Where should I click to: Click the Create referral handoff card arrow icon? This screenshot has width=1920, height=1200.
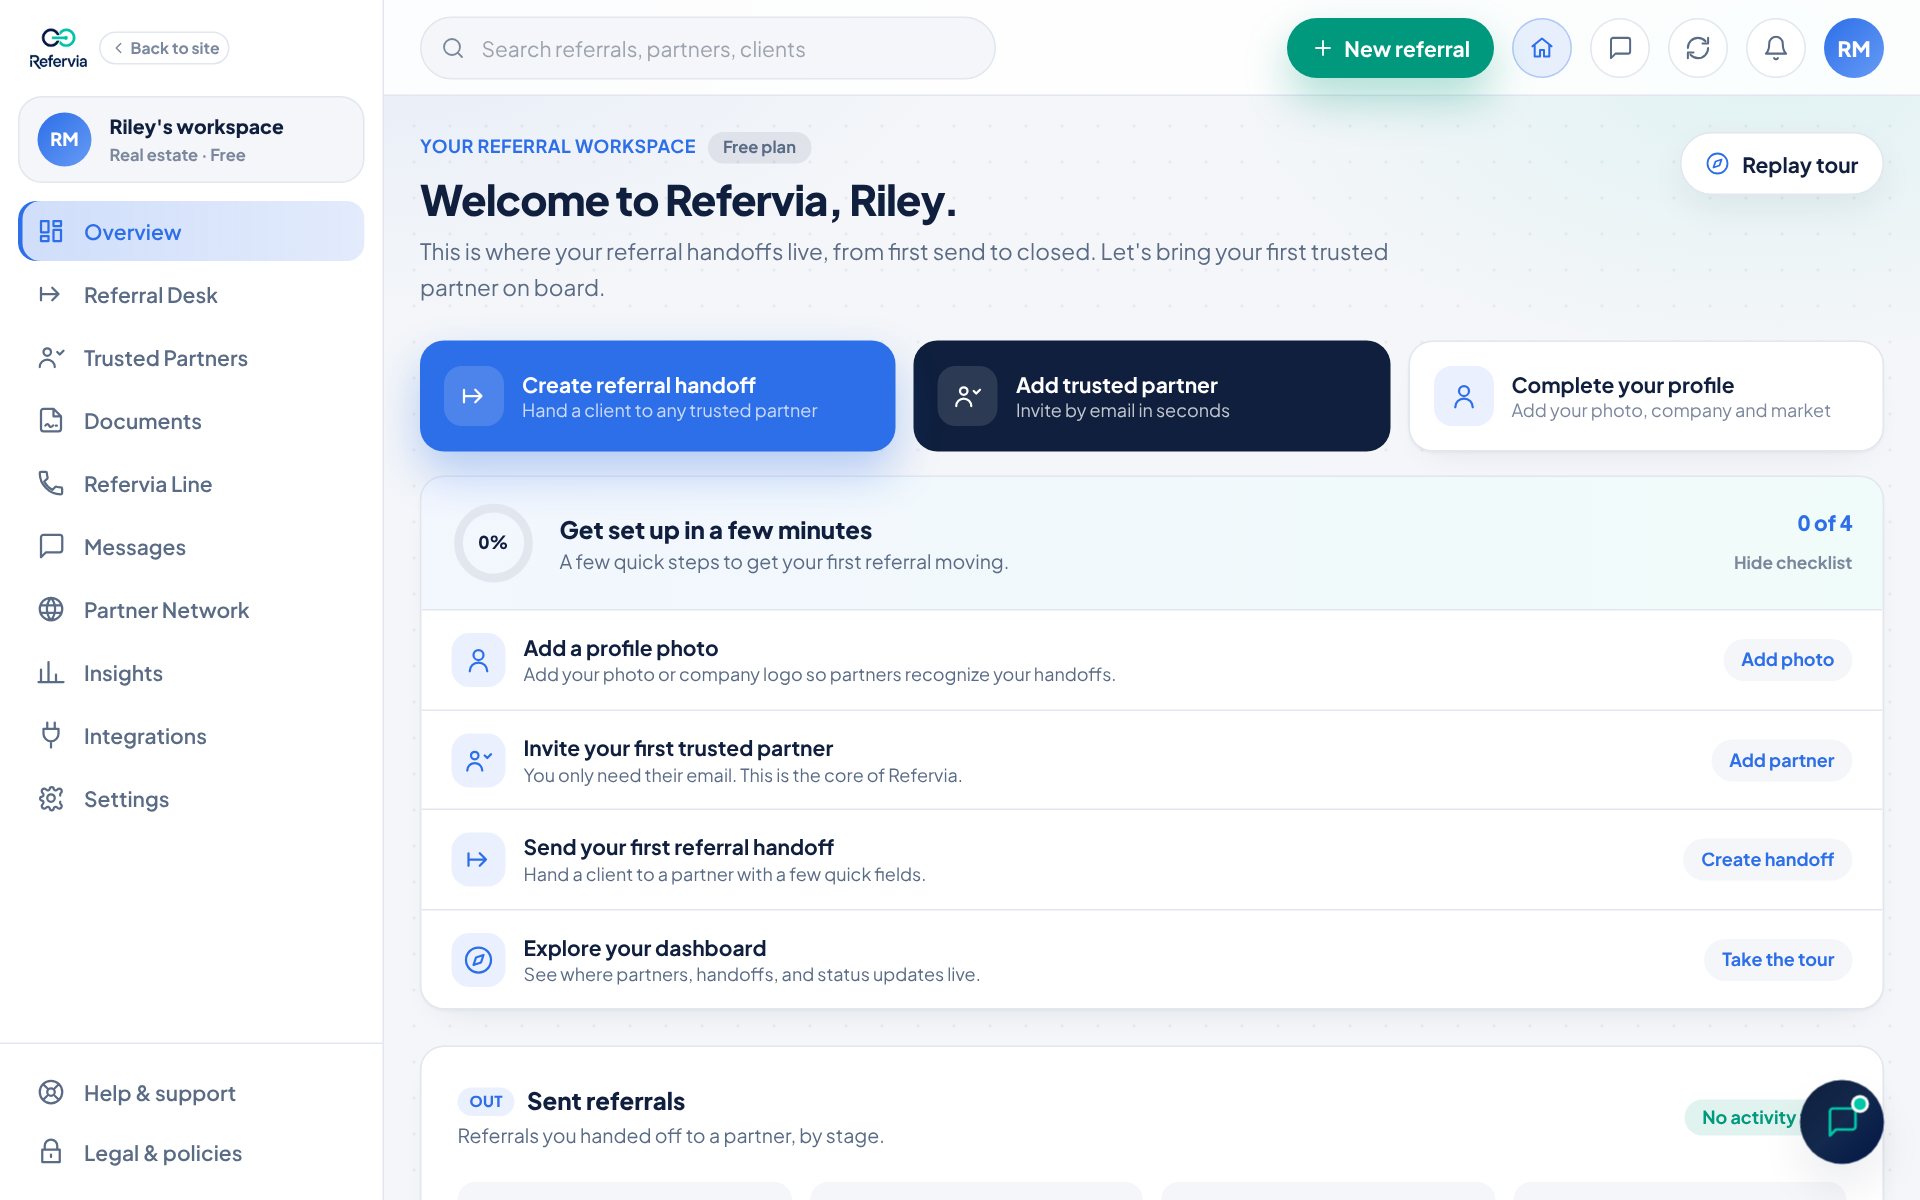click(473, 396)
